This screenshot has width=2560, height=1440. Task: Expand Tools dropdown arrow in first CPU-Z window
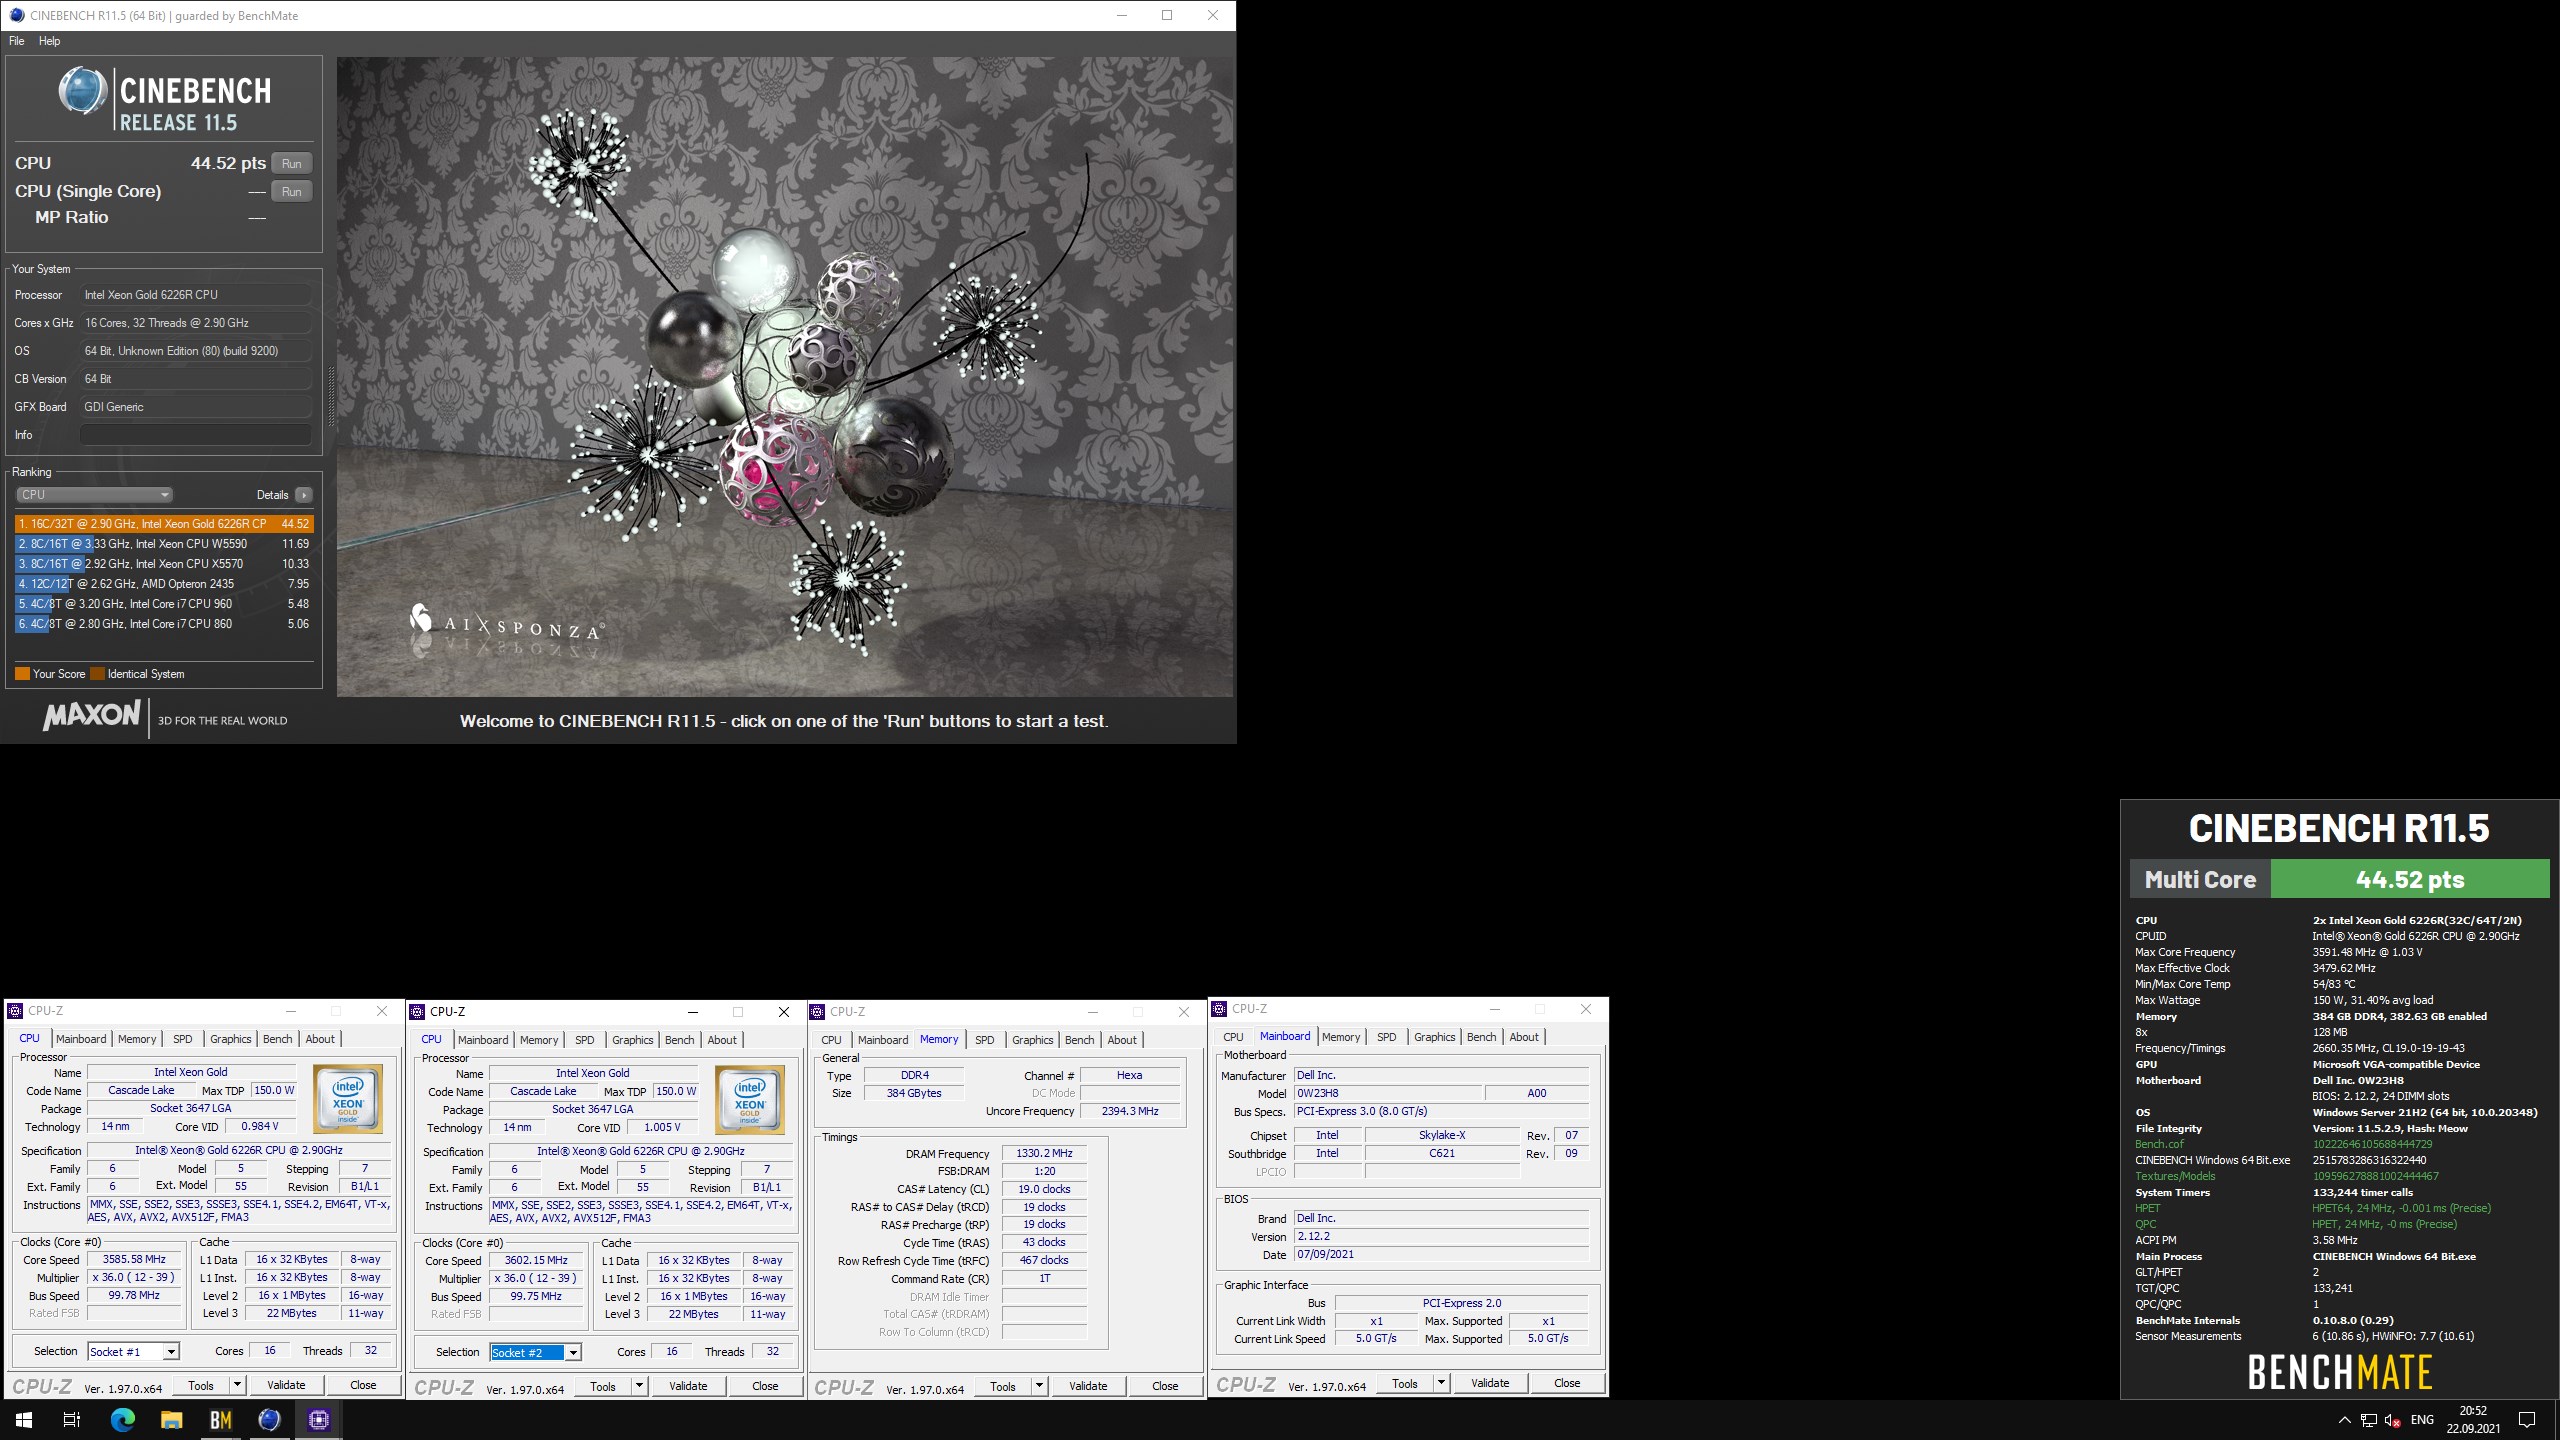pyautogui.click(x=237, y=1385)
